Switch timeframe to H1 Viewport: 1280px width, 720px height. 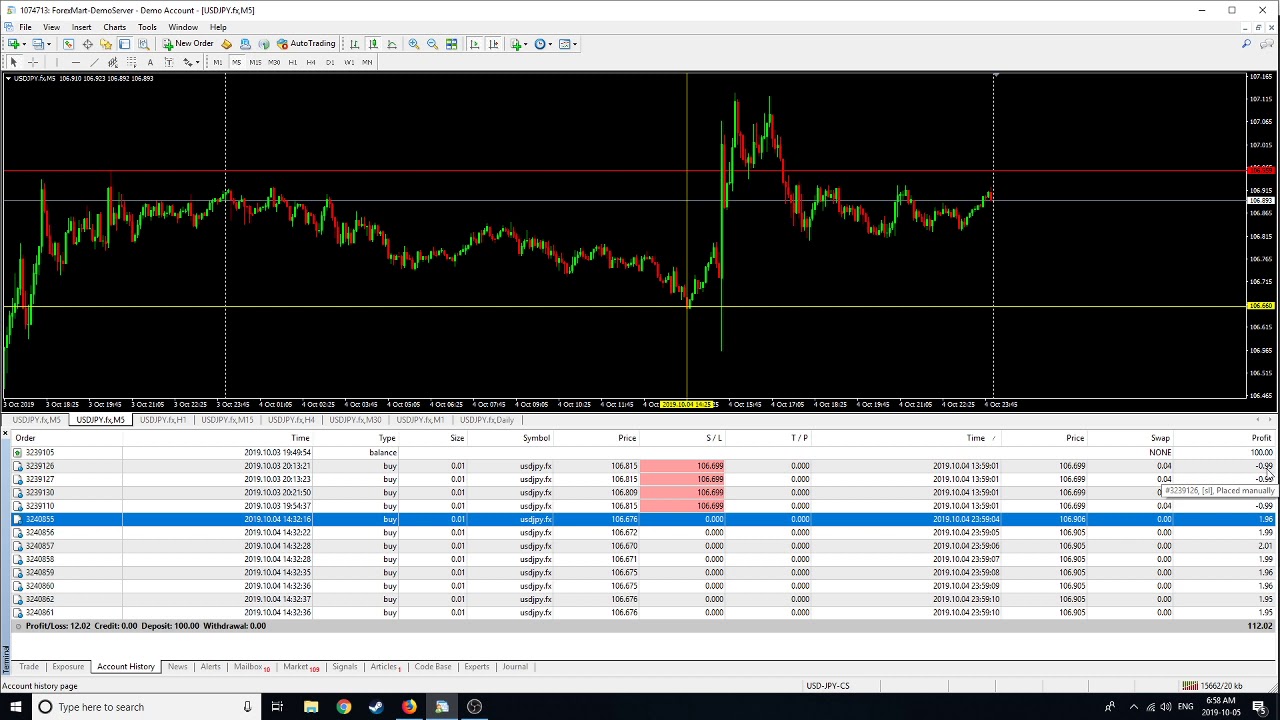tap(292, 62)
